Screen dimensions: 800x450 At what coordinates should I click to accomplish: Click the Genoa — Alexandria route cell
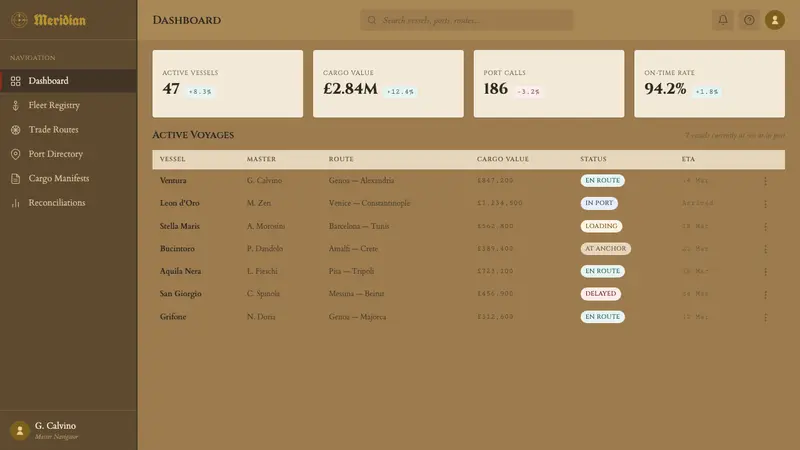(361, 181)
